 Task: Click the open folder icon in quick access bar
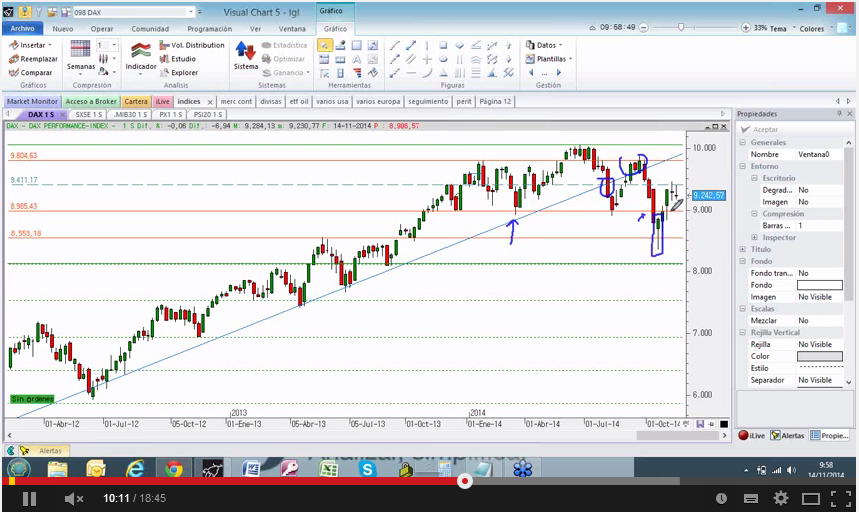51,11
